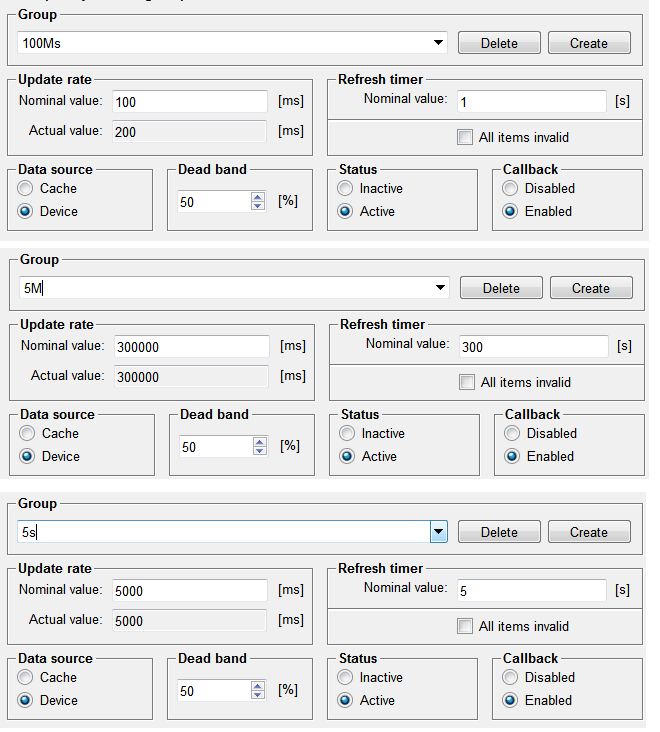Delete the 100Ms group
Screen dimensions: 660x732
tap(499, 43)
